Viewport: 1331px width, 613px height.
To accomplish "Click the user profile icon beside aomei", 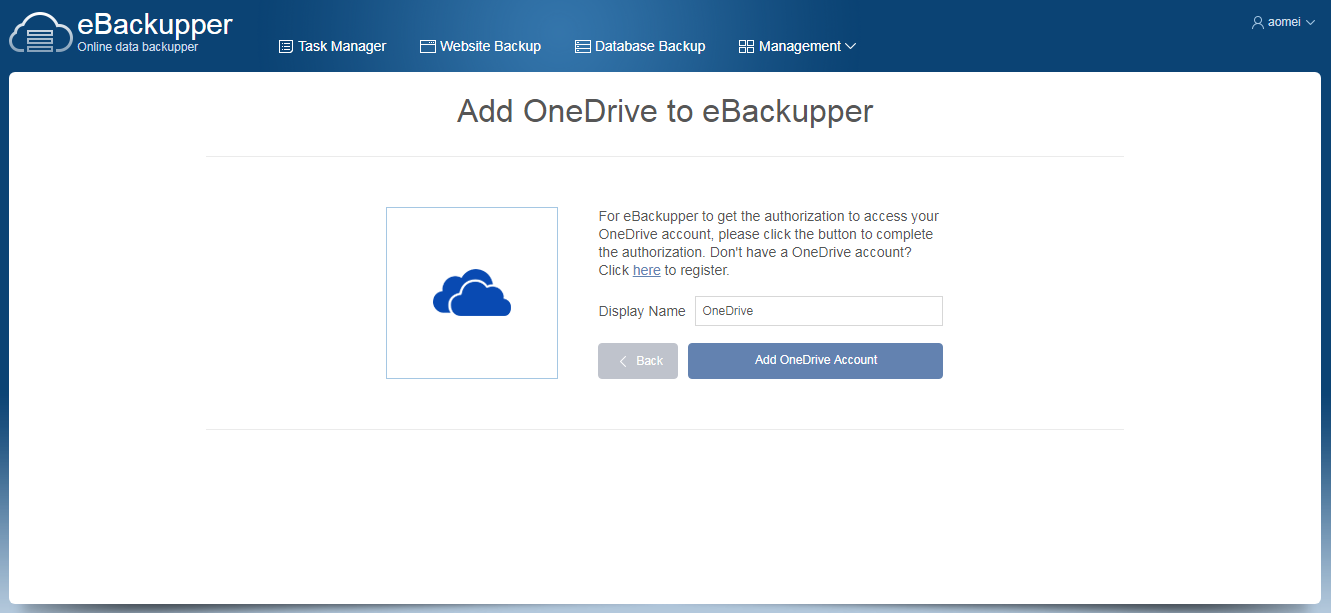I will pos(1258,22).
